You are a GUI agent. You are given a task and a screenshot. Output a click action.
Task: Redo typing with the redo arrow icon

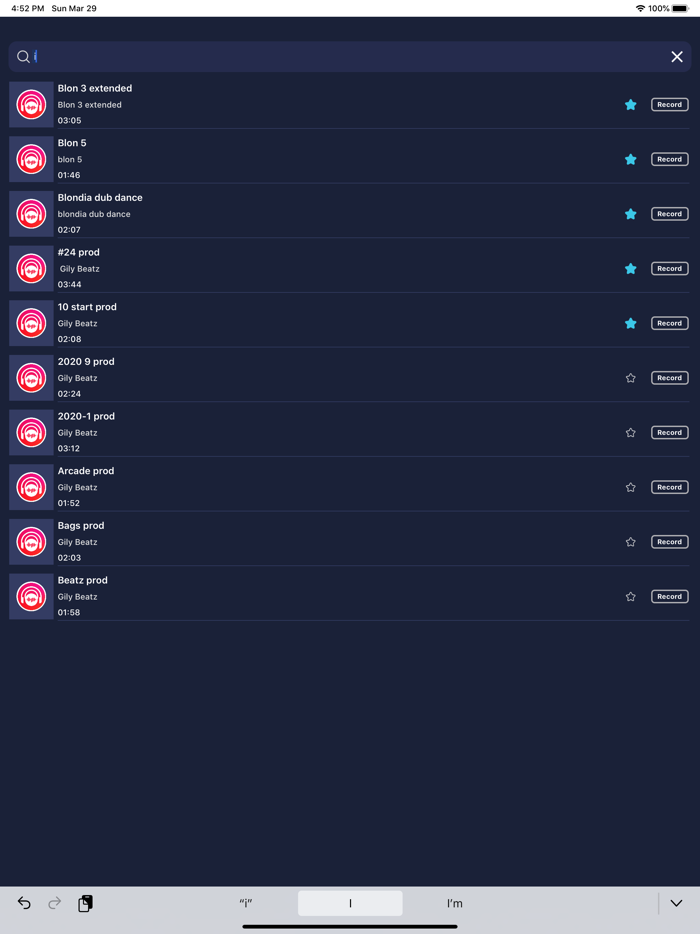pyautogui.click(x=54, y=903)
